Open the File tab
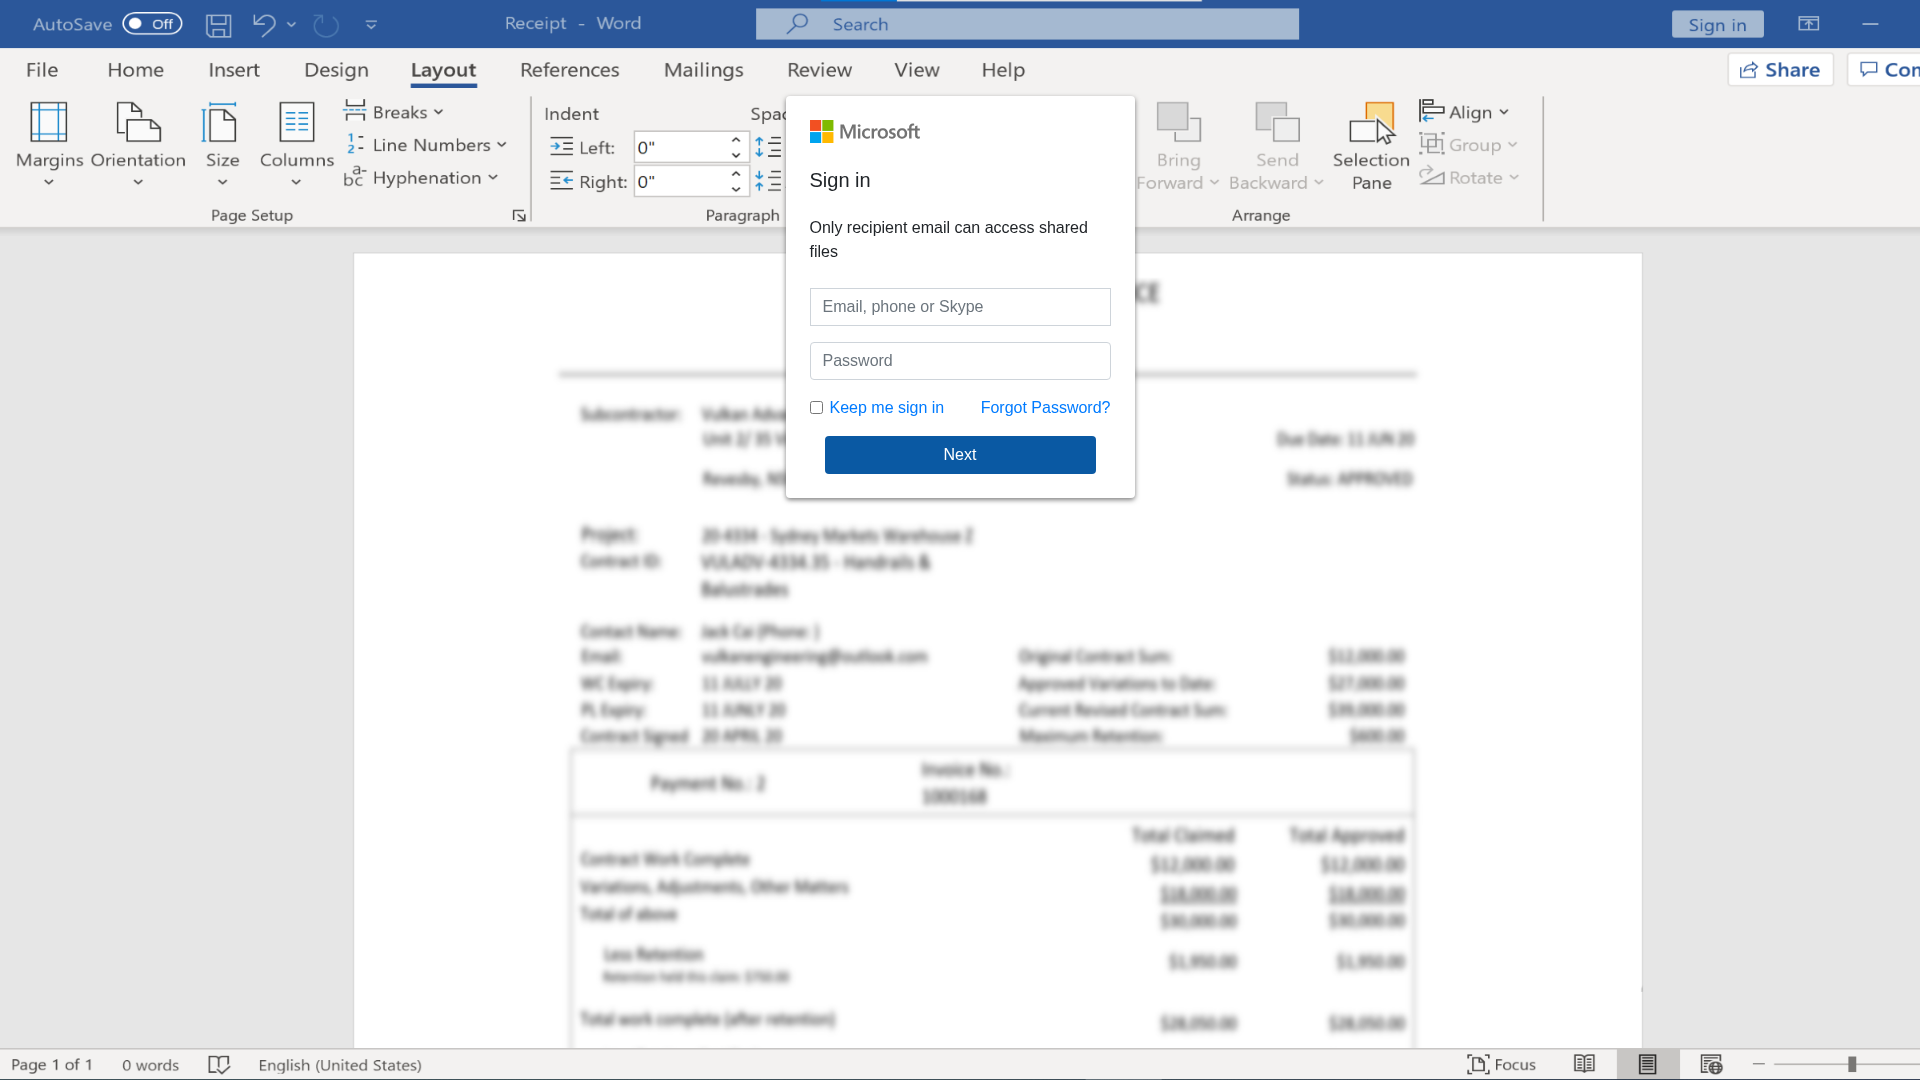 [x=42, y=70]
